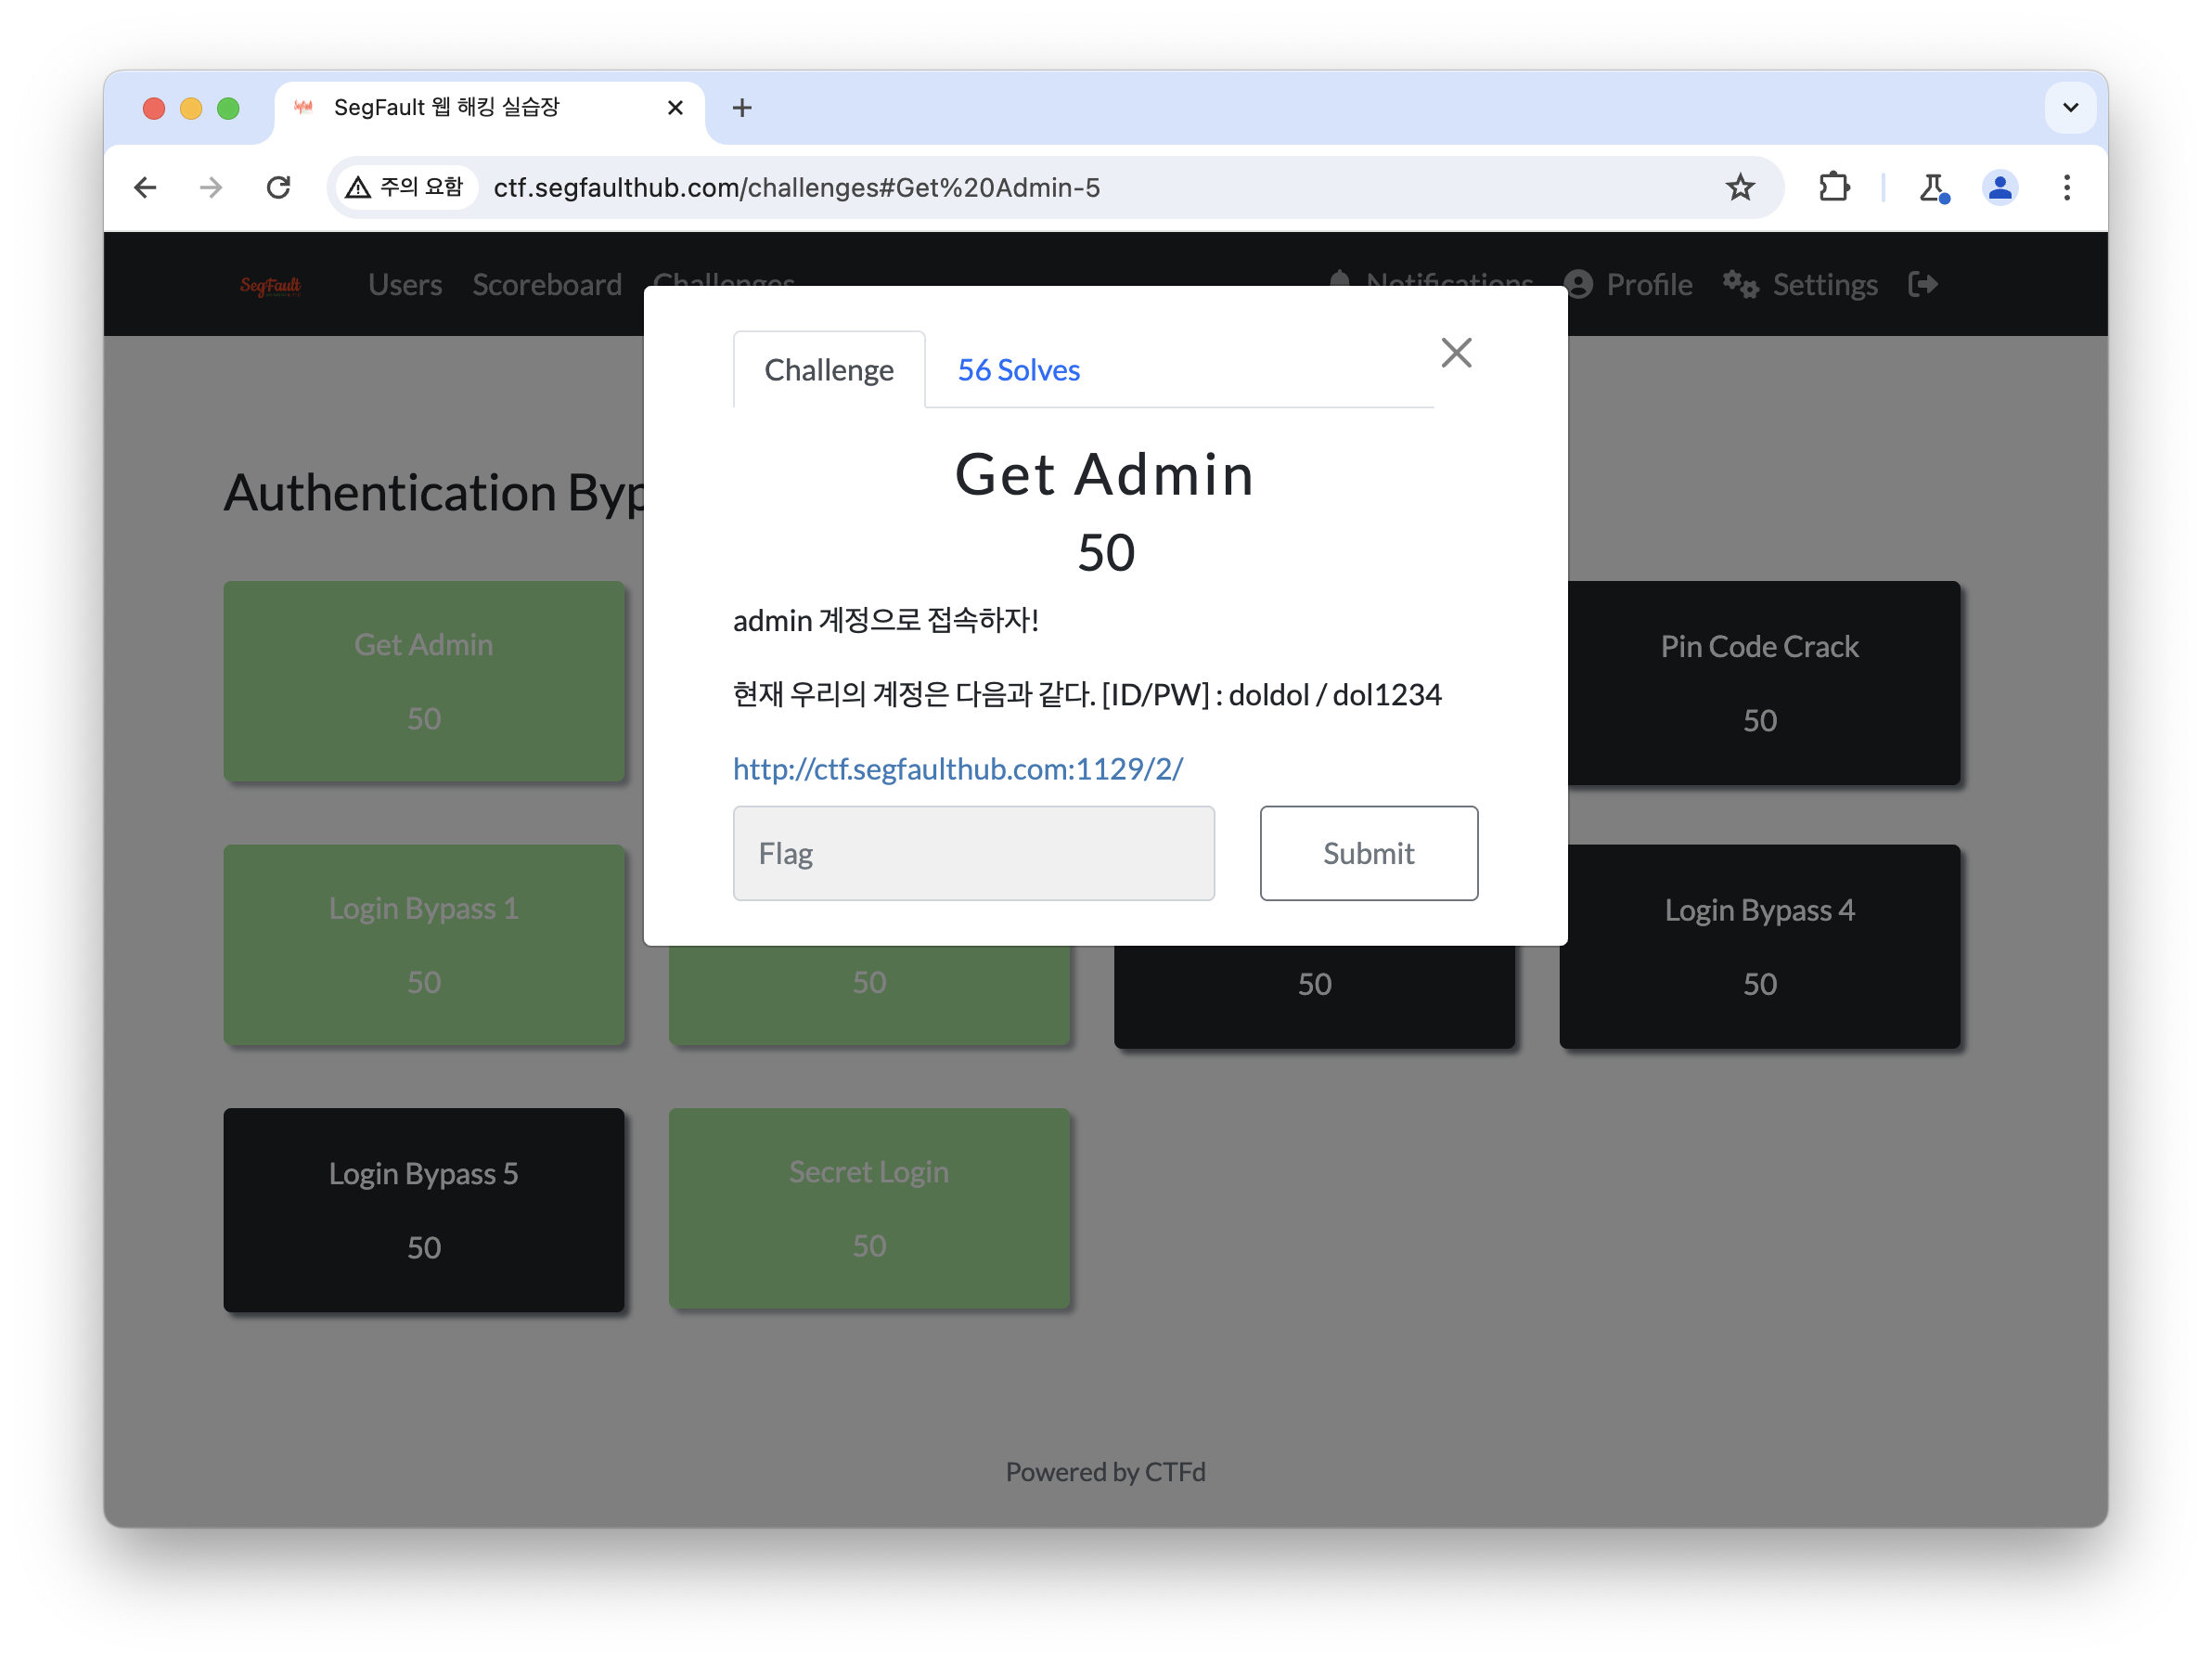Click the browser back arrow
Viewport: 2212px width, 1665px height.
coord(146,187)
